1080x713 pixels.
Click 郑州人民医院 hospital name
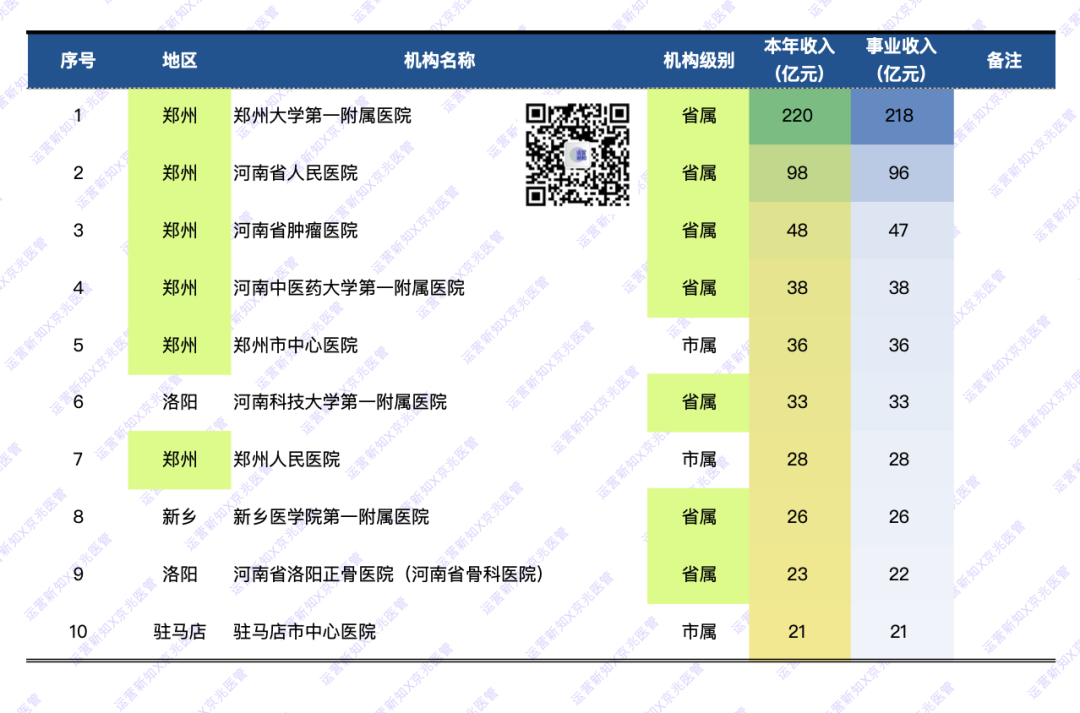[287, 459]
